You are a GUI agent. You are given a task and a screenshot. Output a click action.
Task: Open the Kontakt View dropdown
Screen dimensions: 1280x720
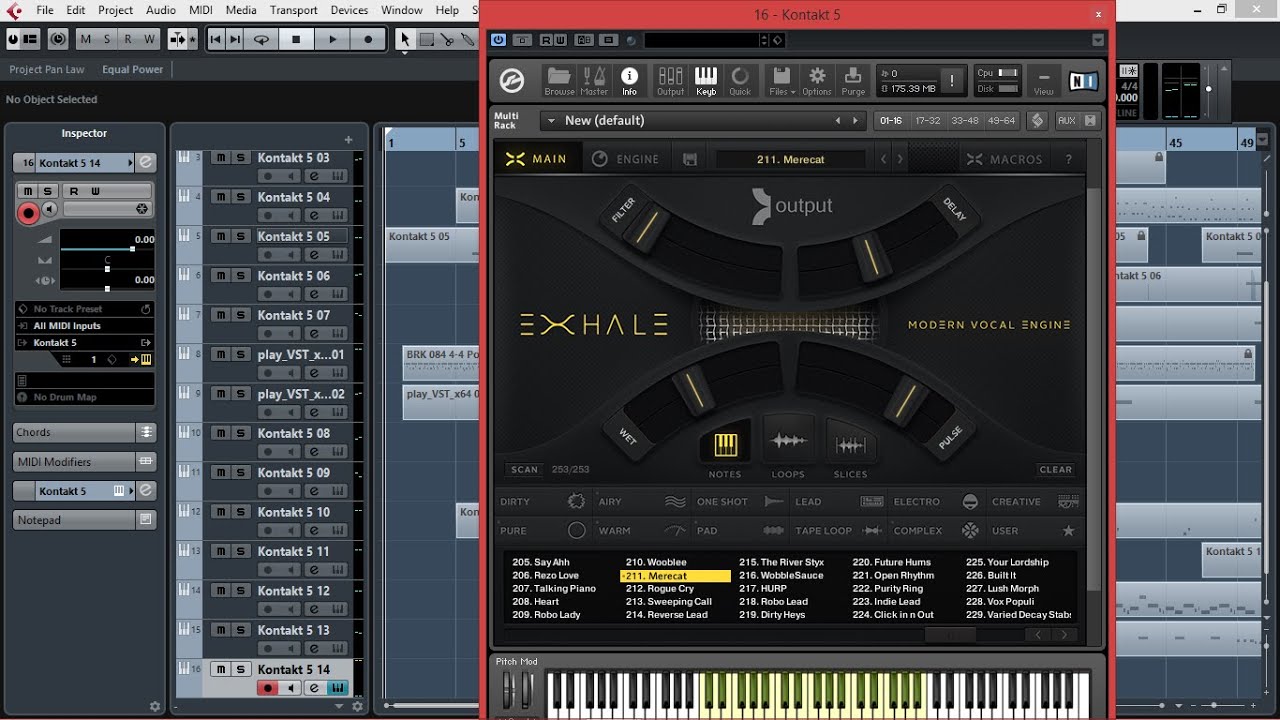click(x=1043, y=80)
